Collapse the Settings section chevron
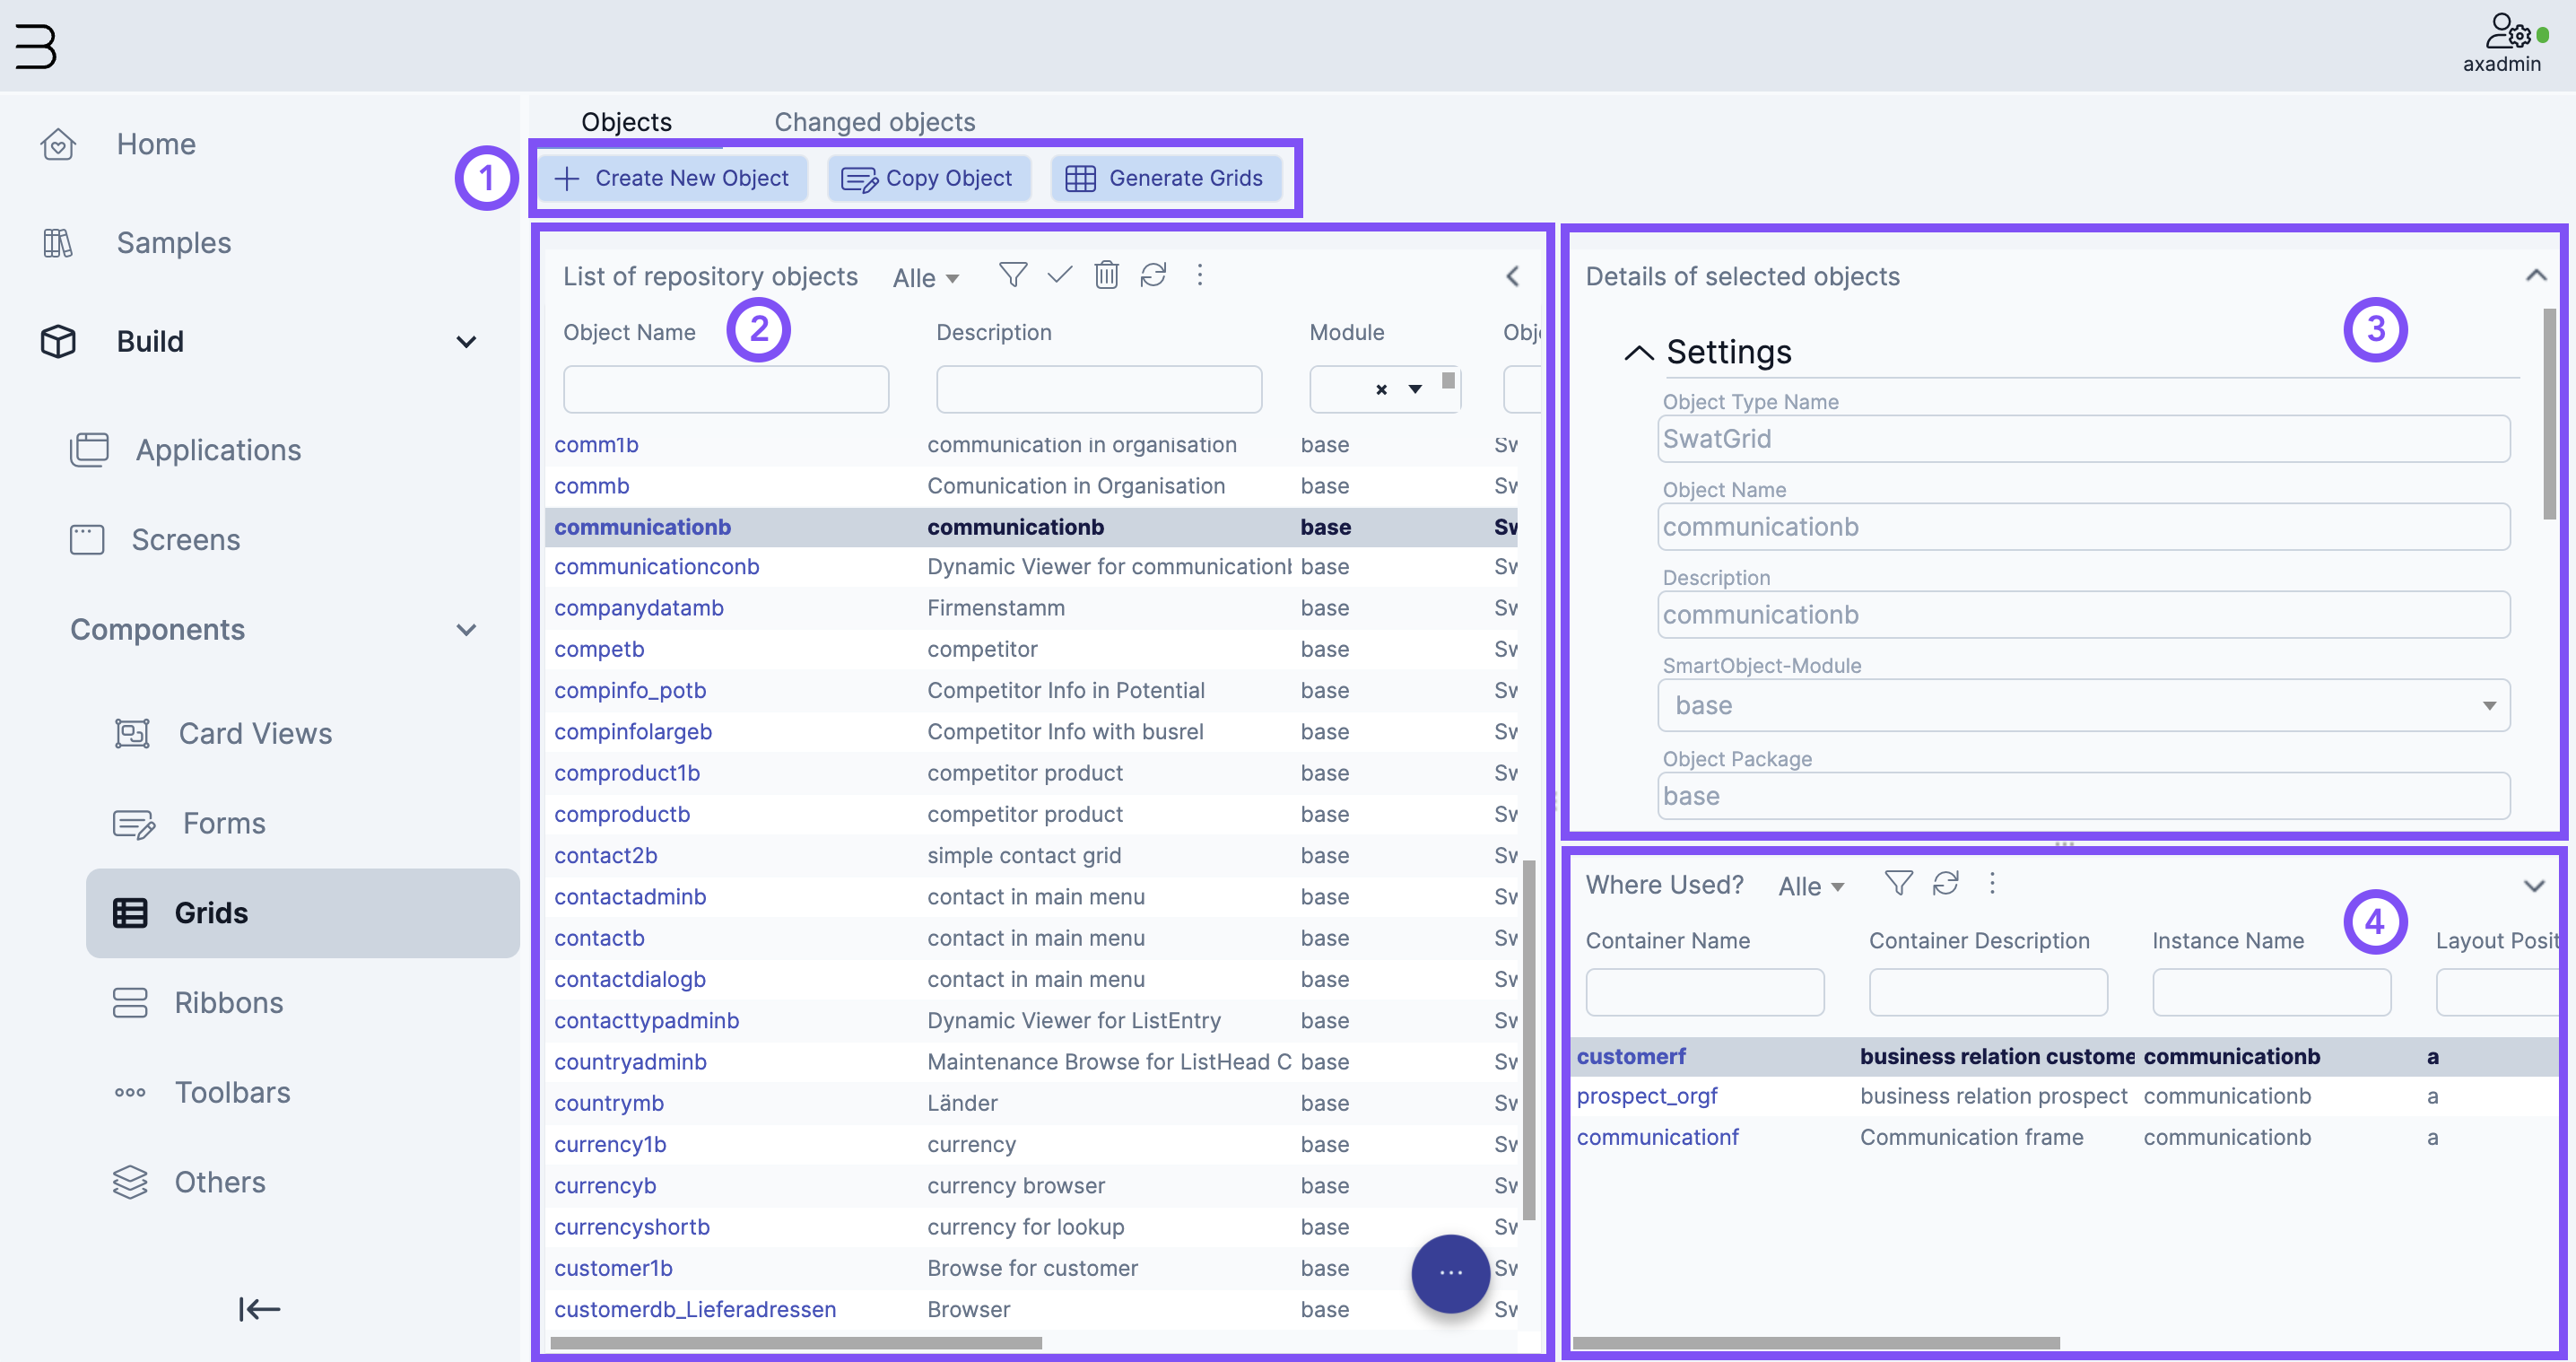Viewport: 2576px width, 1362px height. tap(1634, 351)
